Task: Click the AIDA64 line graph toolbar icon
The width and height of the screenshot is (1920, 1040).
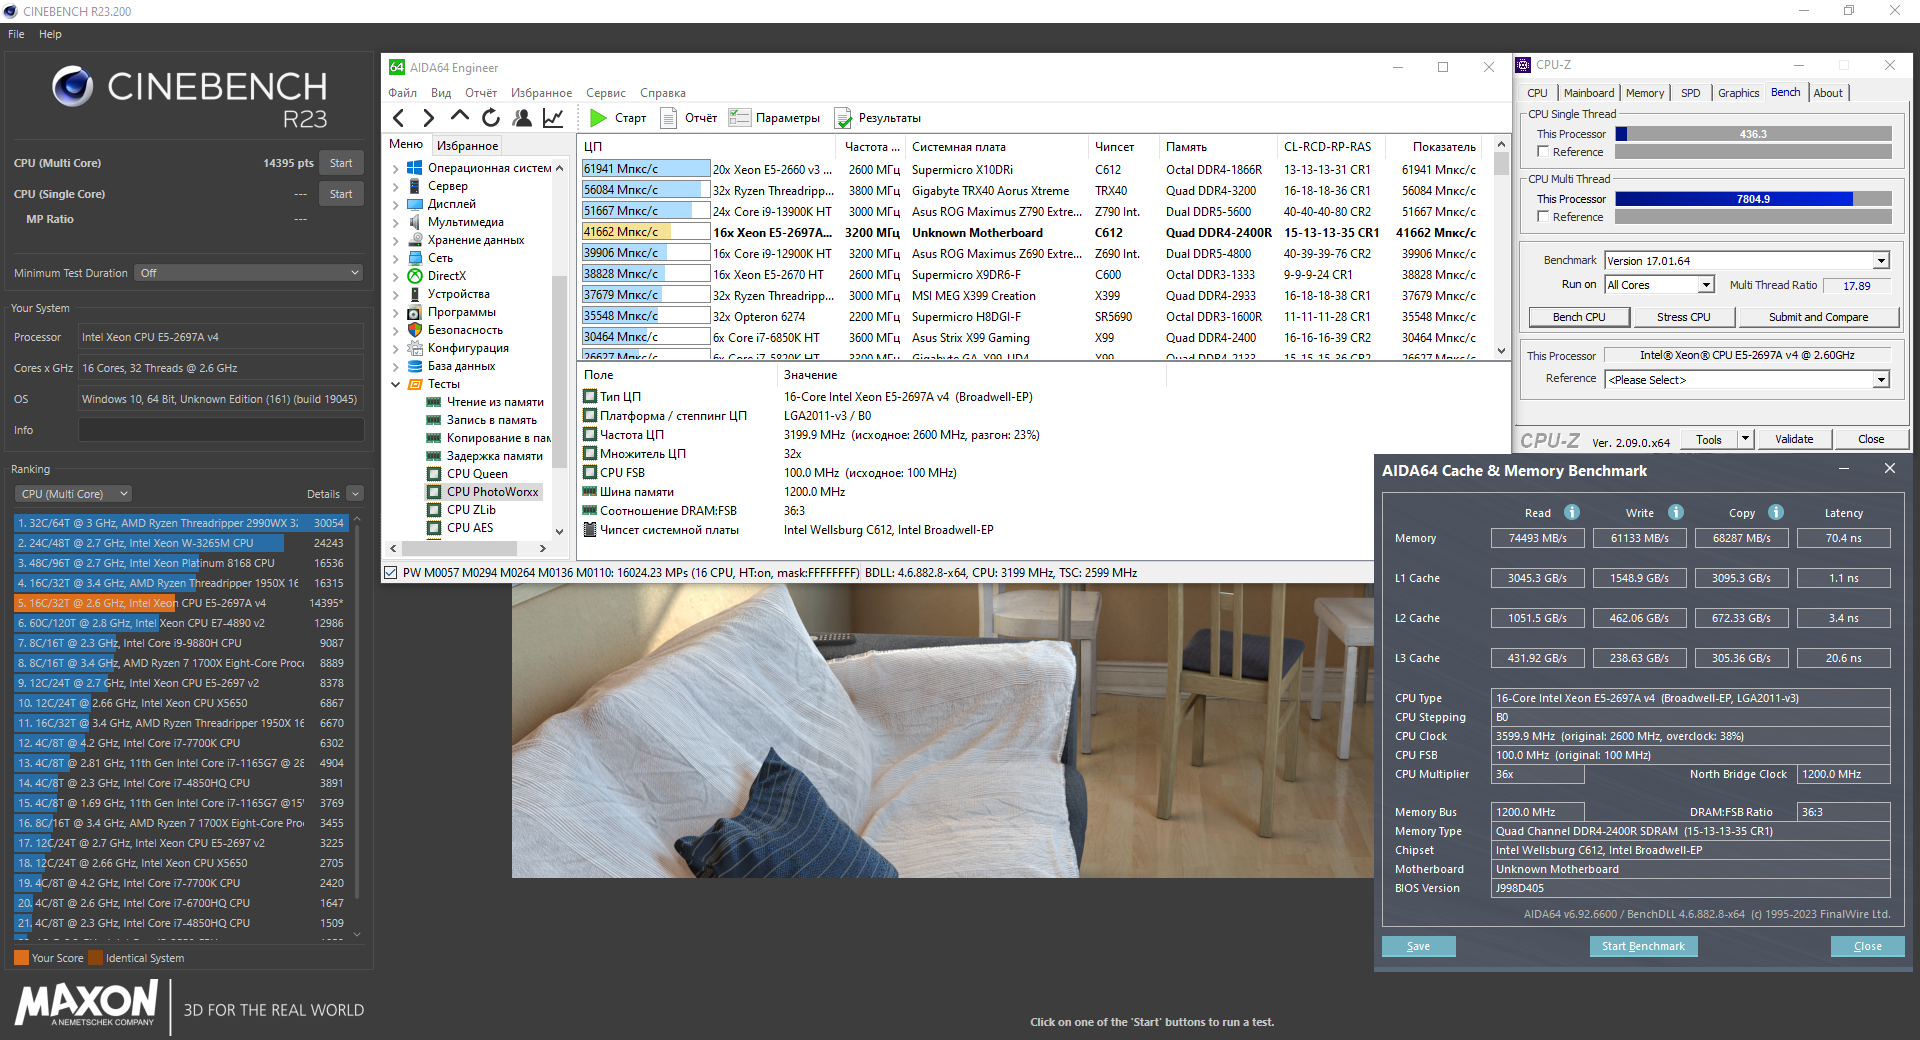Action: 553,118
